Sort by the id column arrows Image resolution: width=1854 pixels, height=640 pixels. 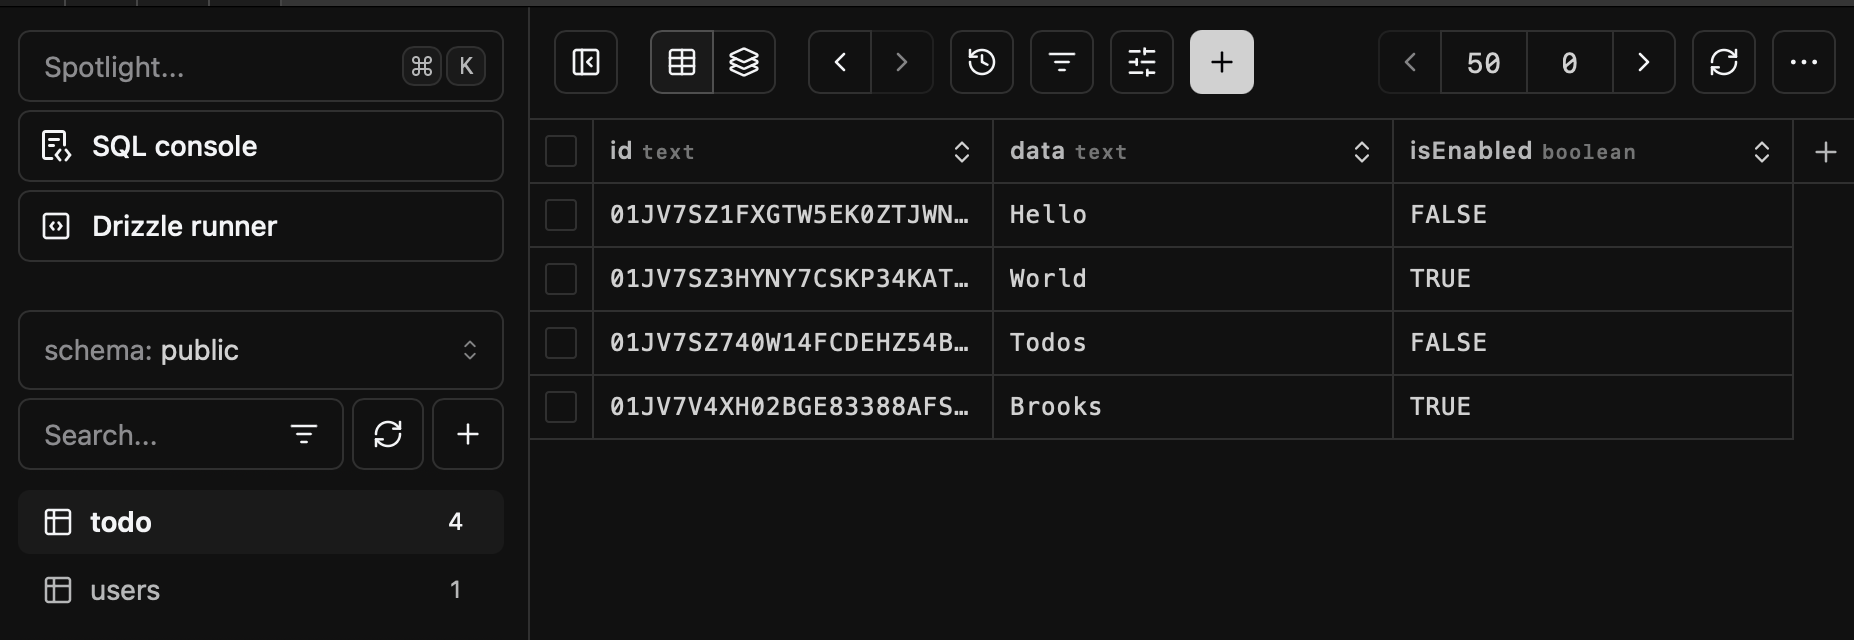962,152
